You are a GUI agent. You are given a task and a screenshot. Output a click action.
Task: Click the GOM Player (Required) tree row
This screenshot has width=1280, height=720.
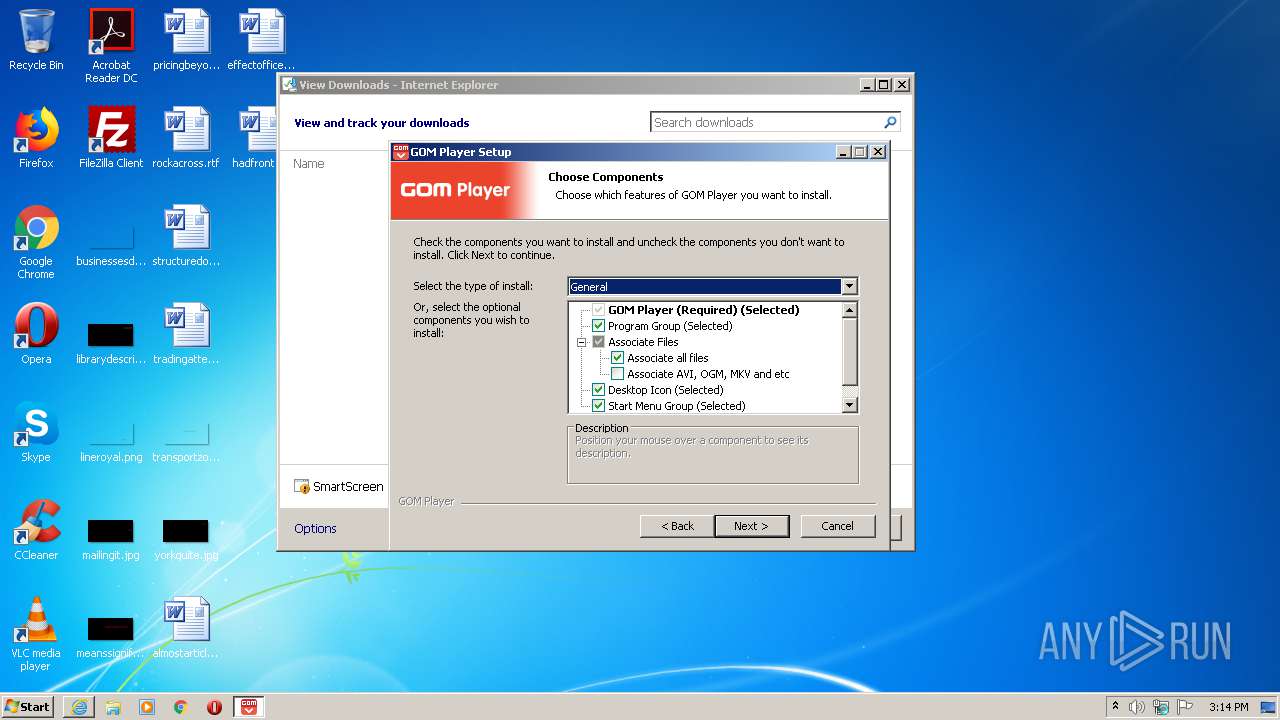click(x=703, y=310)
